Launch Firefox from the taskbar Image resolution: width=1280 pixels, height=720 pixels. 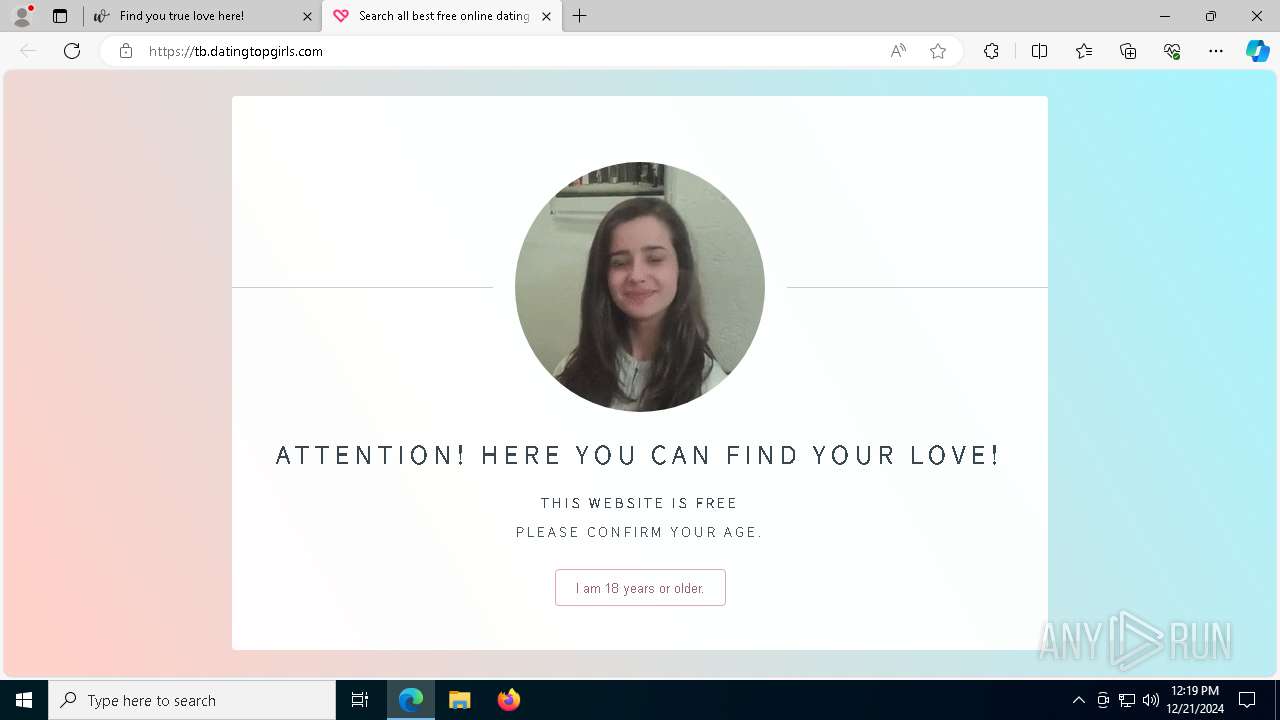[x=509, y=700]
